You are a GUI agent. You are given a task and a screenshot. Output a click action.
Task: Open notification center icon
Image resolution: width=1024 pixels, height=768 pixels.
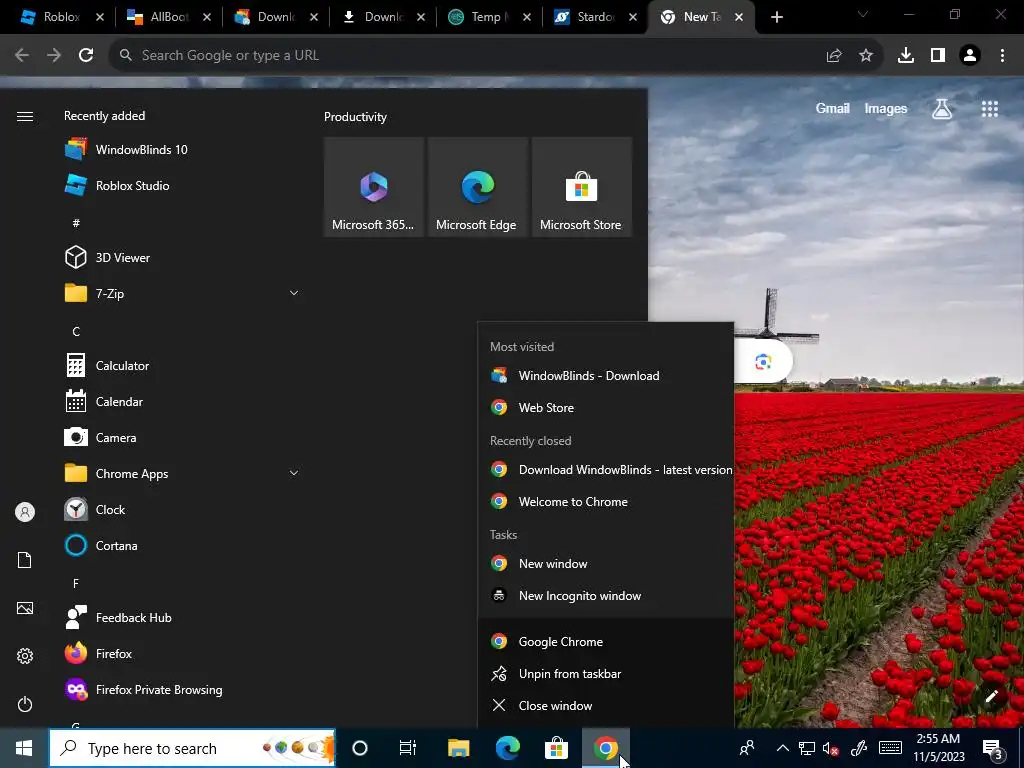[x=993, y=749]
